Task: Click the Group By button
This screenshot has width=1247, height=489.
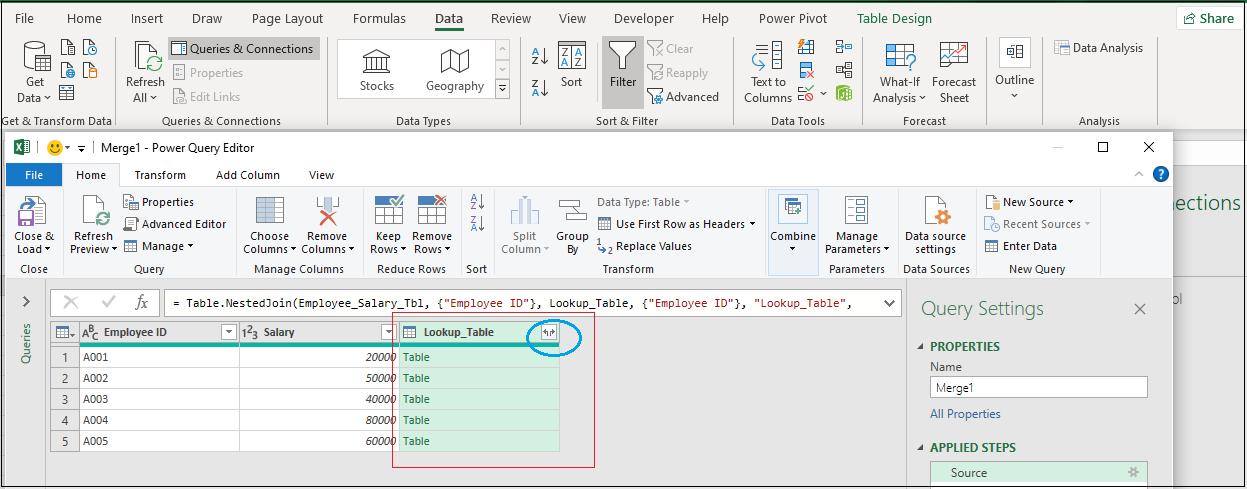Action: point(572,226)
